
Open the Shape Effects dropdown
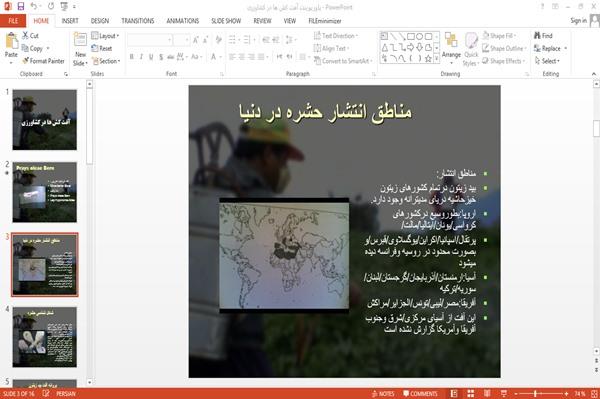[504, 61]
